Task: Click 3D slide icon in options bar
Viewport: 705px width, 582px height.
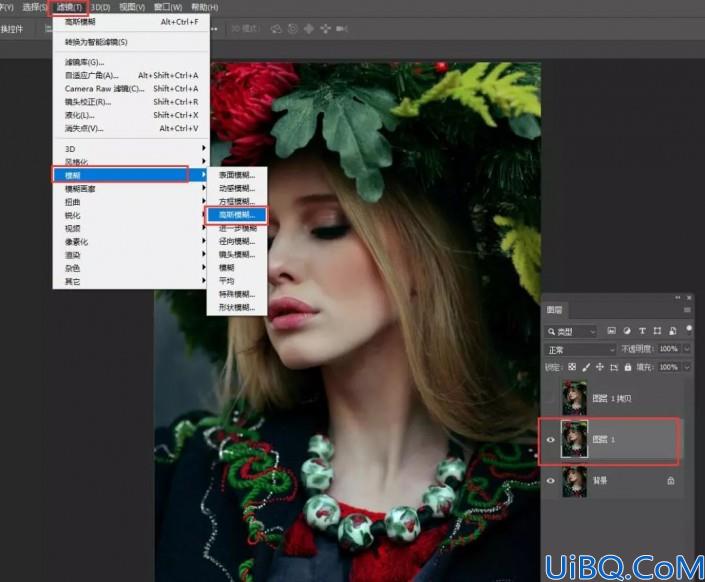Action: coord(325,29)
